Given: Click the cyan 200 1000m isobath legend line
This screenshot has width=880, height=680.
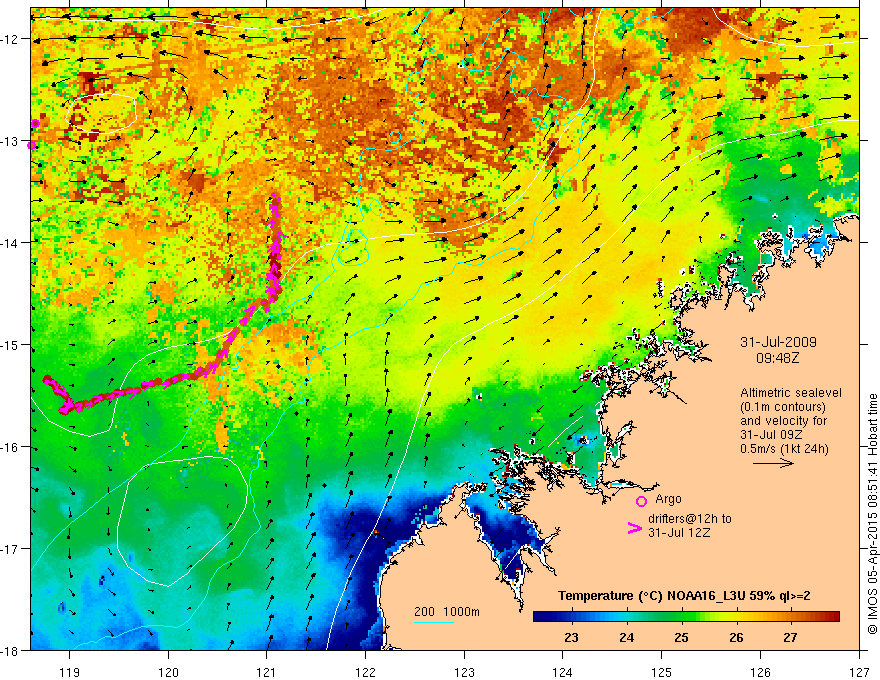Looking at the screenshot, I should tap(434, 622).
